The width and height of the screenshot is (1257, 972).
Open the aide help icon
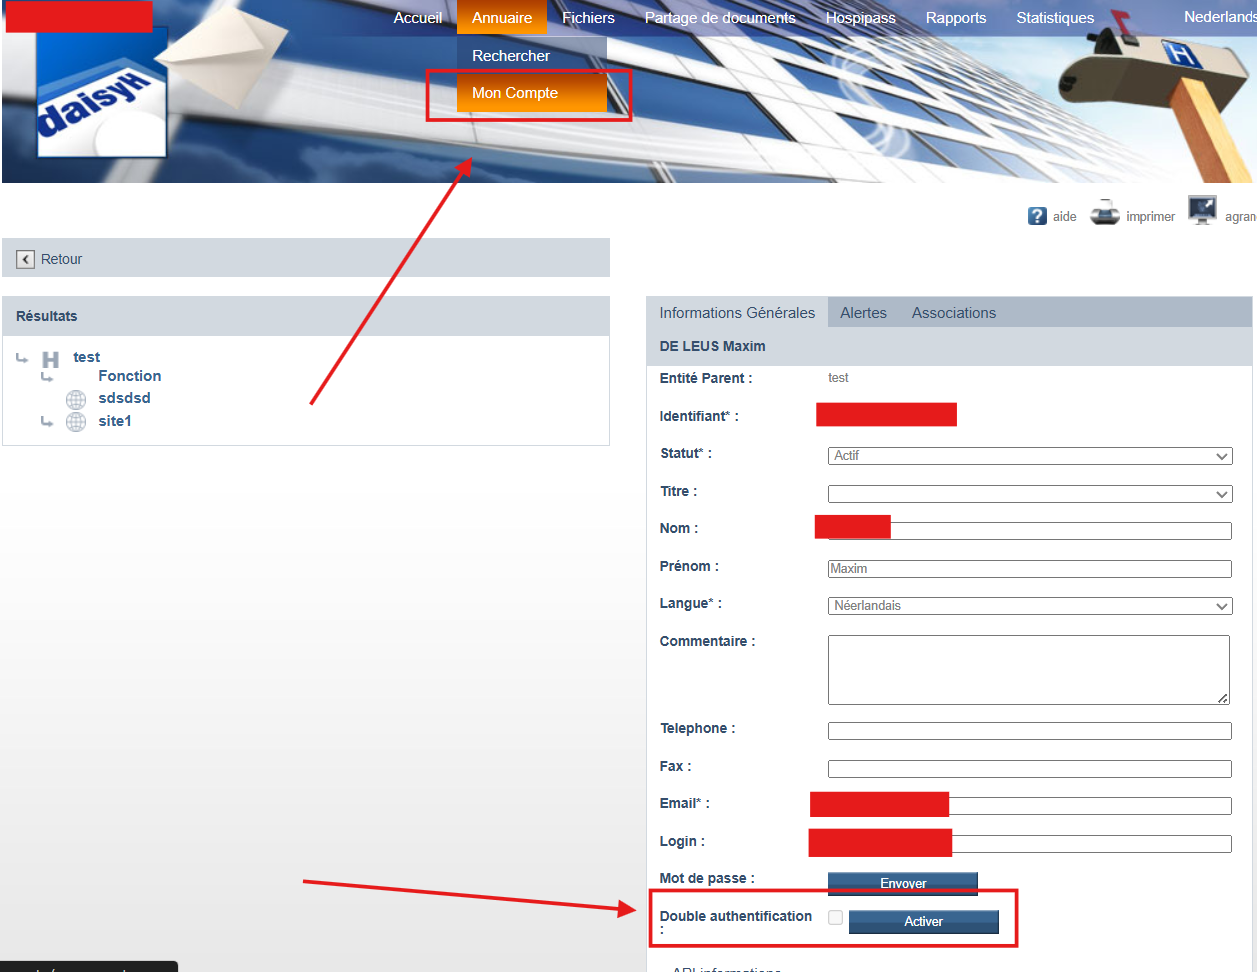(x=1037, y=216)
